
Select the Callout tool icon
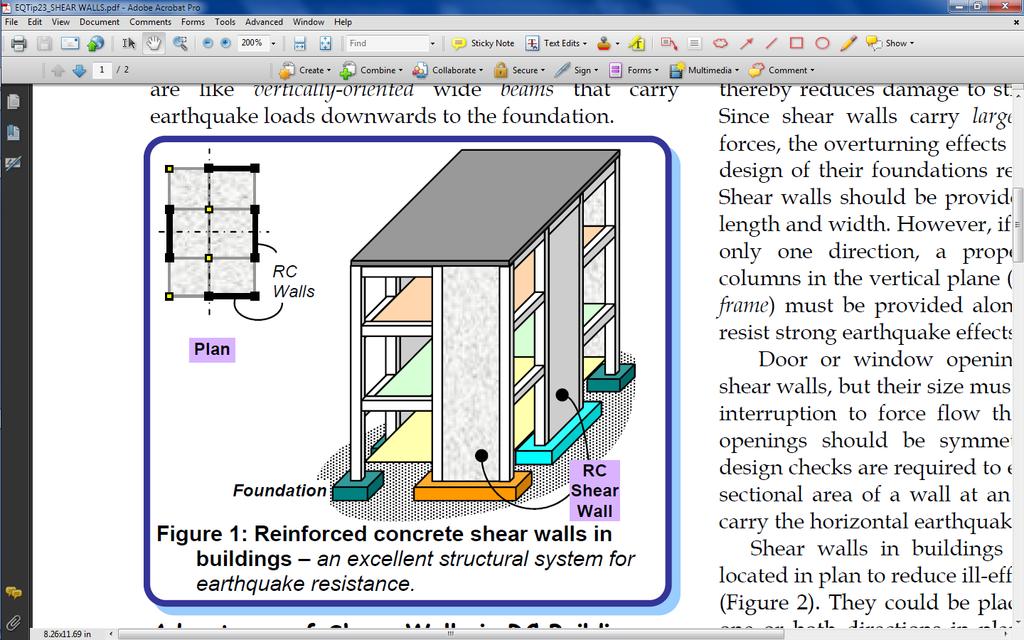click(669, 44)
